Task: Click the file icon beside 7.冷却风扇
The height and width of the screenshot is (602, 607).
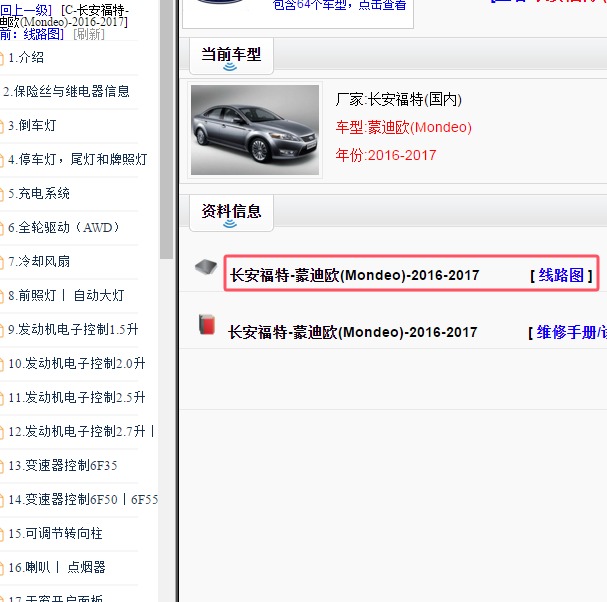Action: 2,262
